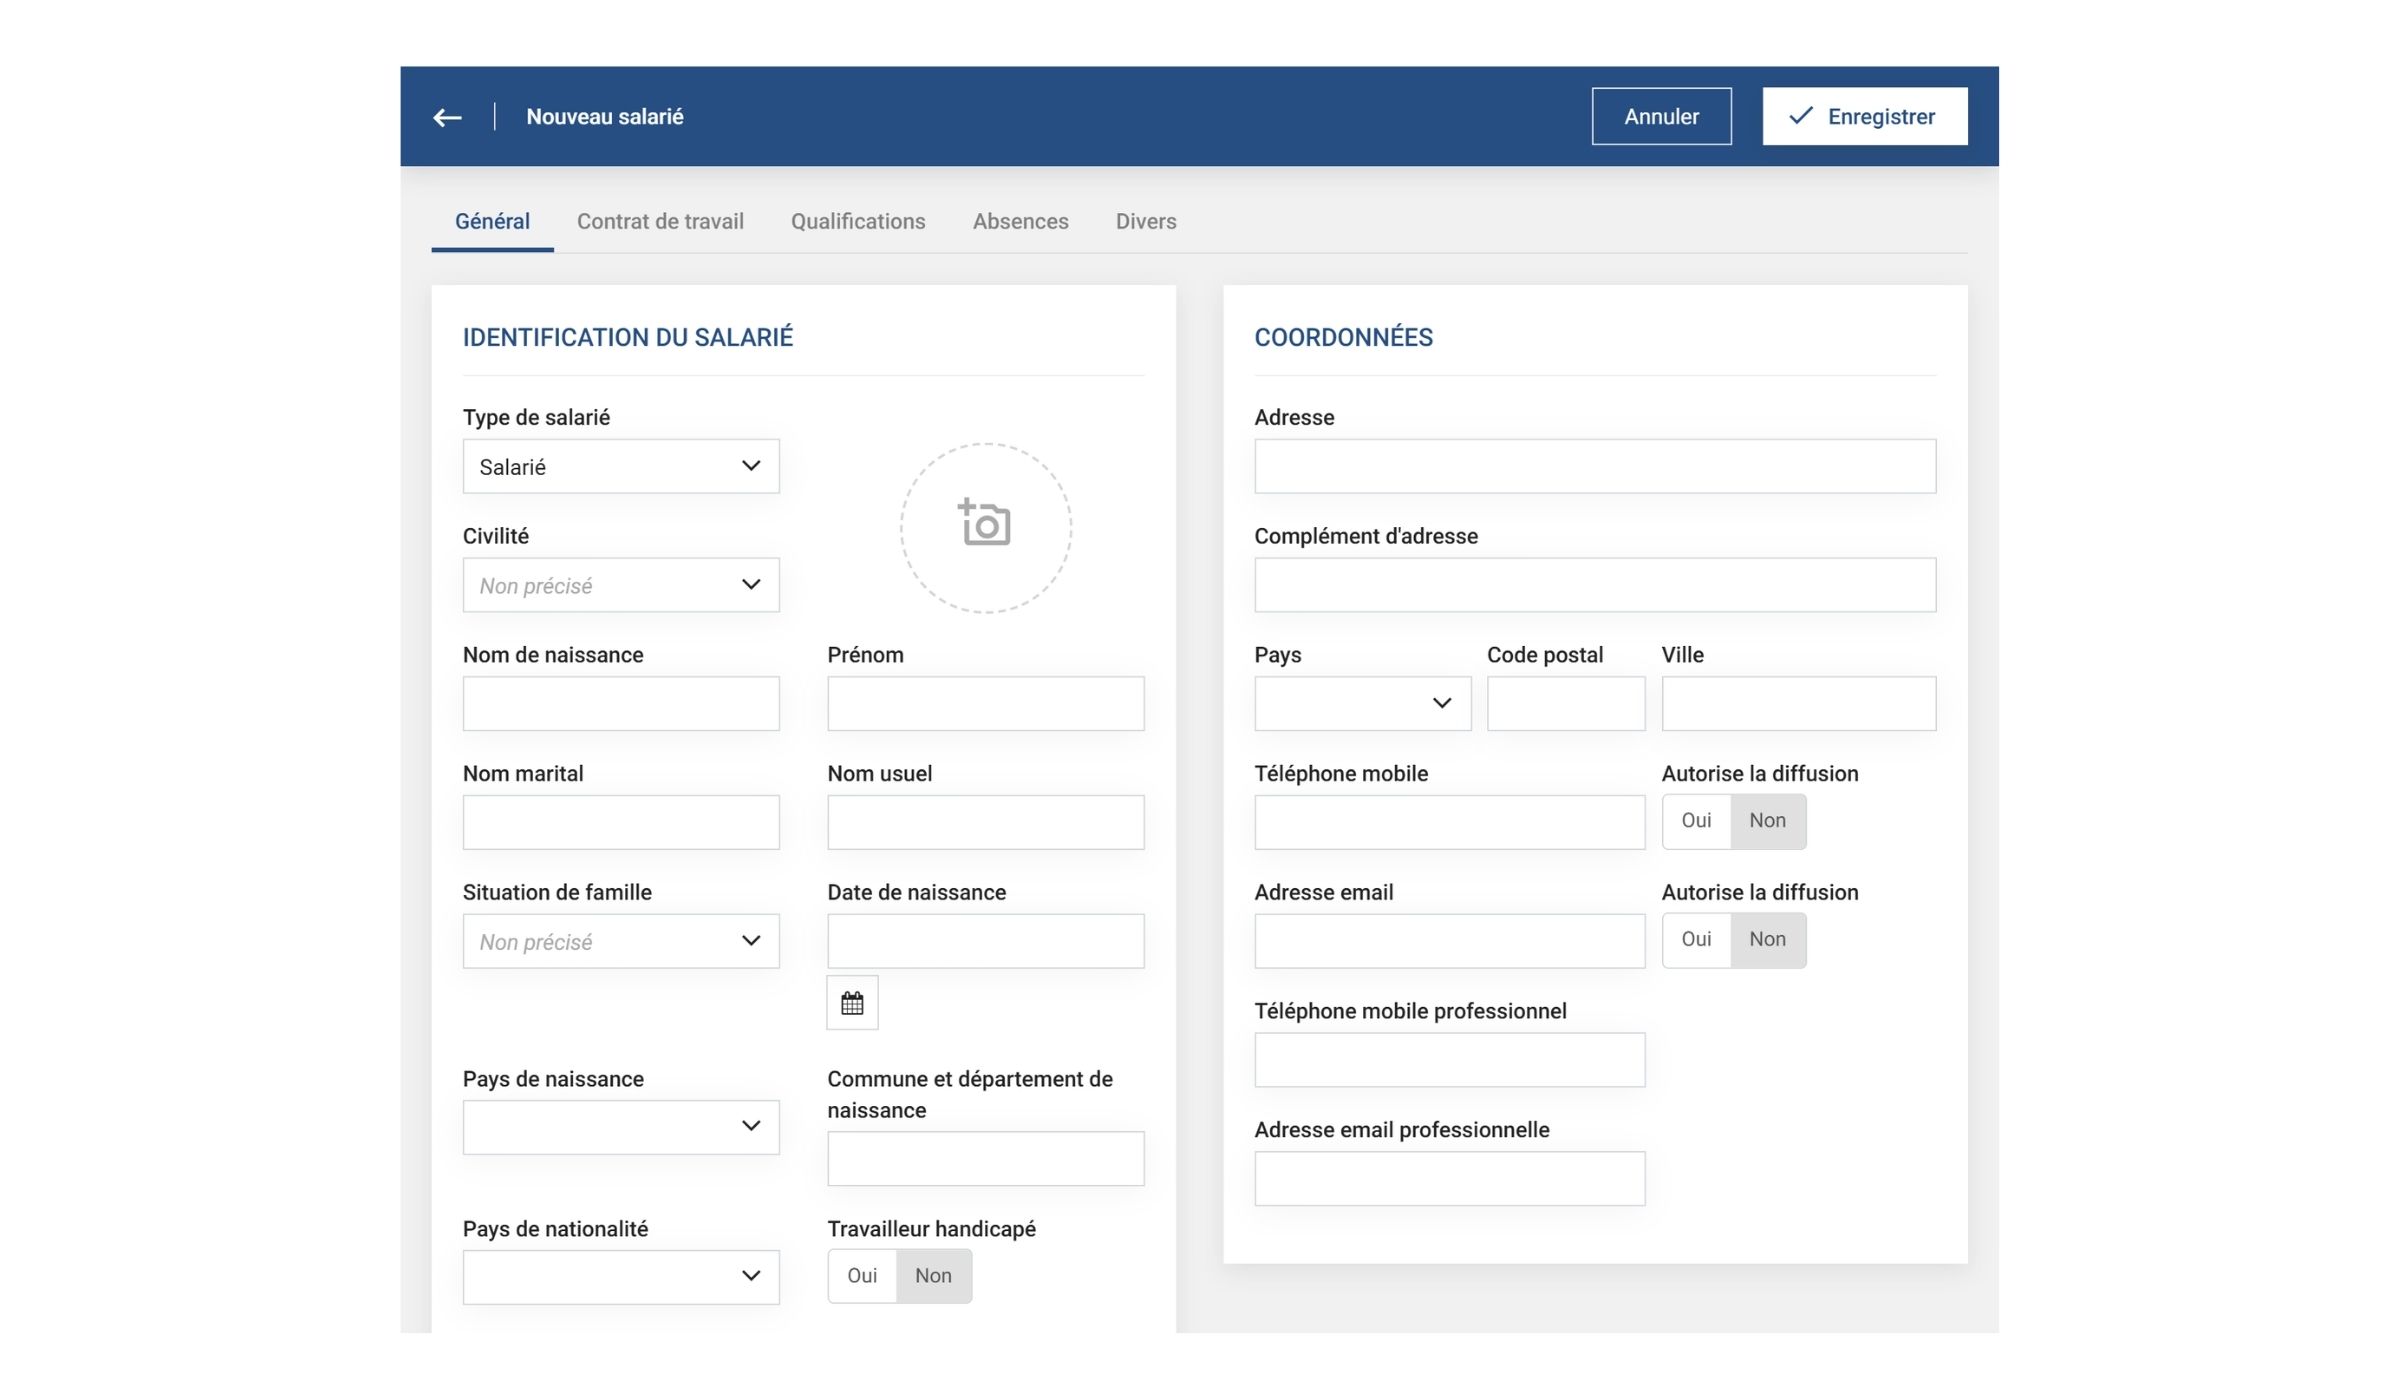The image size is (2400, 1400).
Task: Select Non for email address diffusion
Action: [1767, 940]
